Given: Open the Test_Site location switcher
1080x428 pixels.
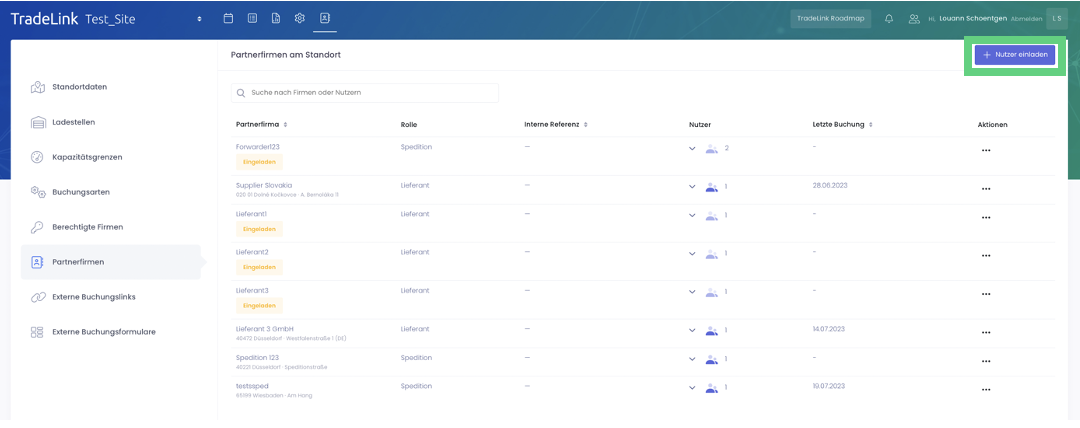Looking at the screenshot, I should pyautogui.click(x=198, y=19).
